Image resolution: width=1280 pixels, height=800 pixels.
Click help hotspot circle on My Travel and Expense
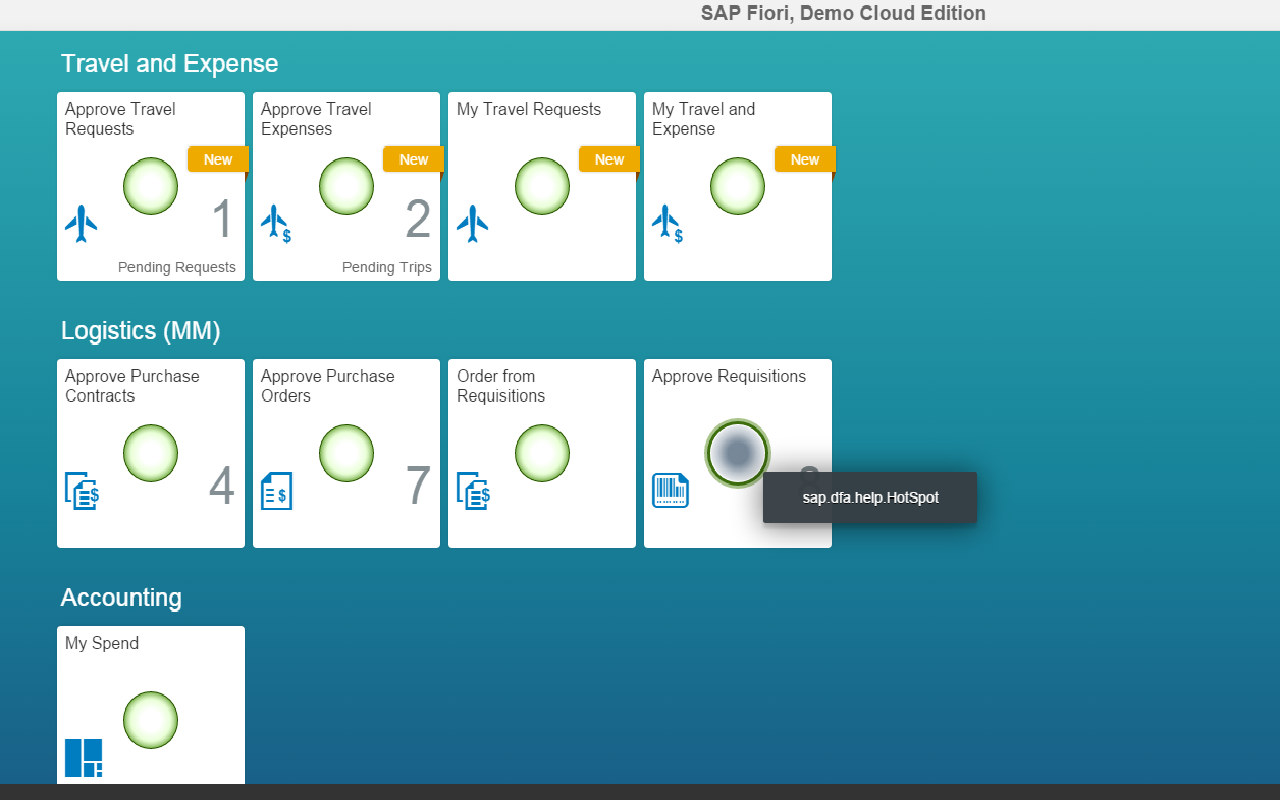pos(738,186)
